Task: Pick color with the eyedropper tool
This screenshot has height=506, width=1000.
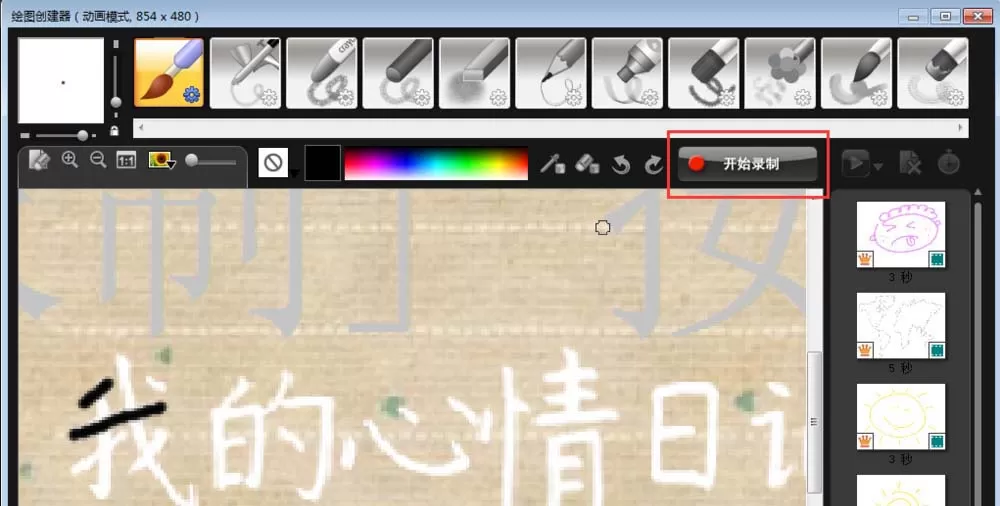Action: pos(552,164)
